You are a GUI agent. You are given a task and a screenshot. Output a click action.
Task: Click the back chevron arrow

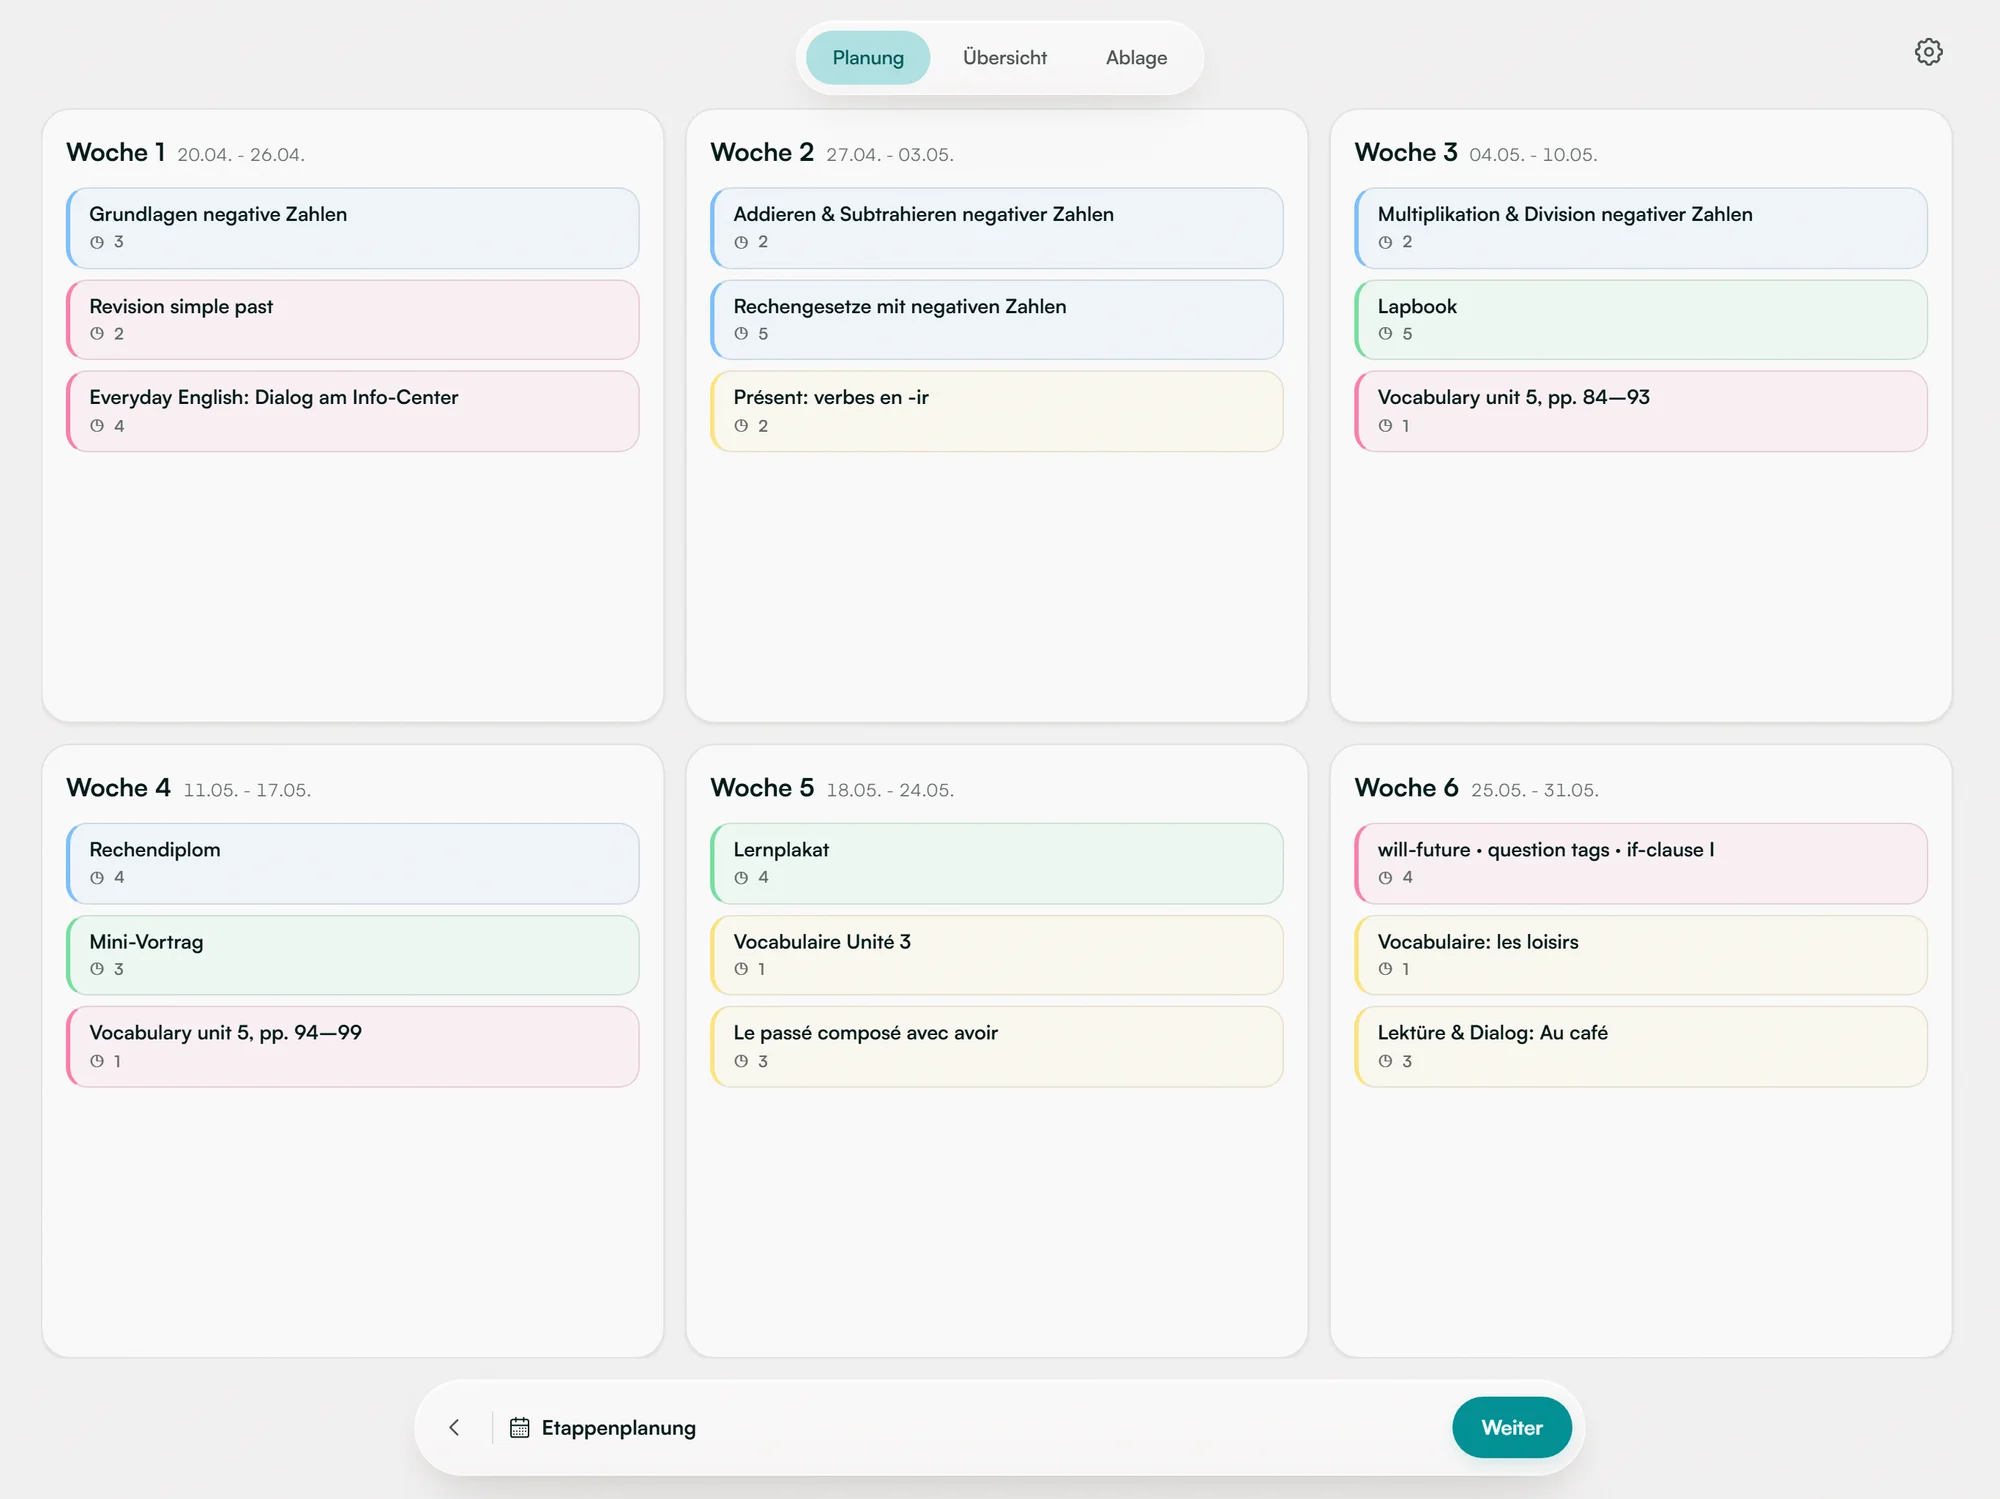tap(454, 1427)
